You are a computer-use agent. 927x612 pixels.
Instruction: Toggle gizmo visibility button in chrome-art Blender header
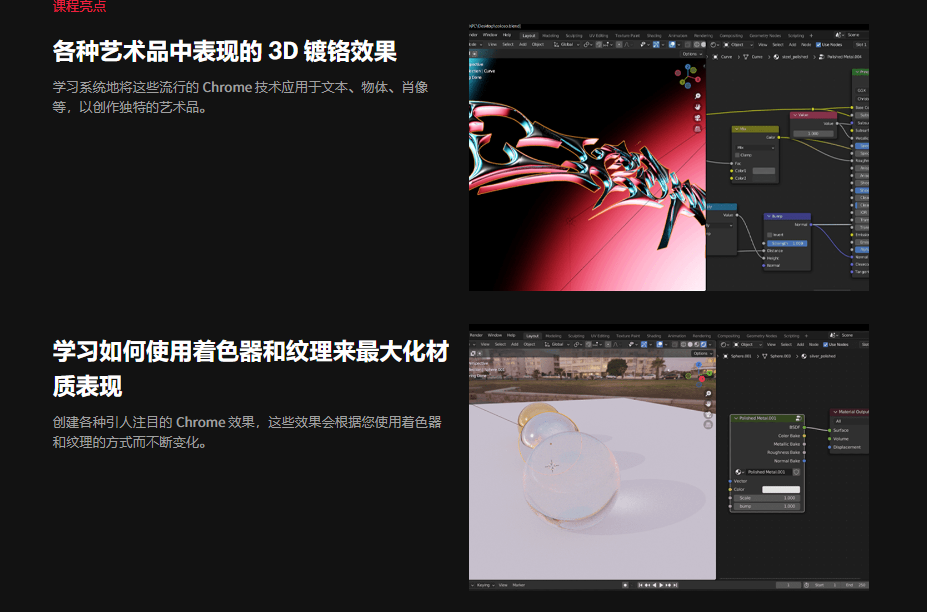pyautogui.click(x=658, y=44)
